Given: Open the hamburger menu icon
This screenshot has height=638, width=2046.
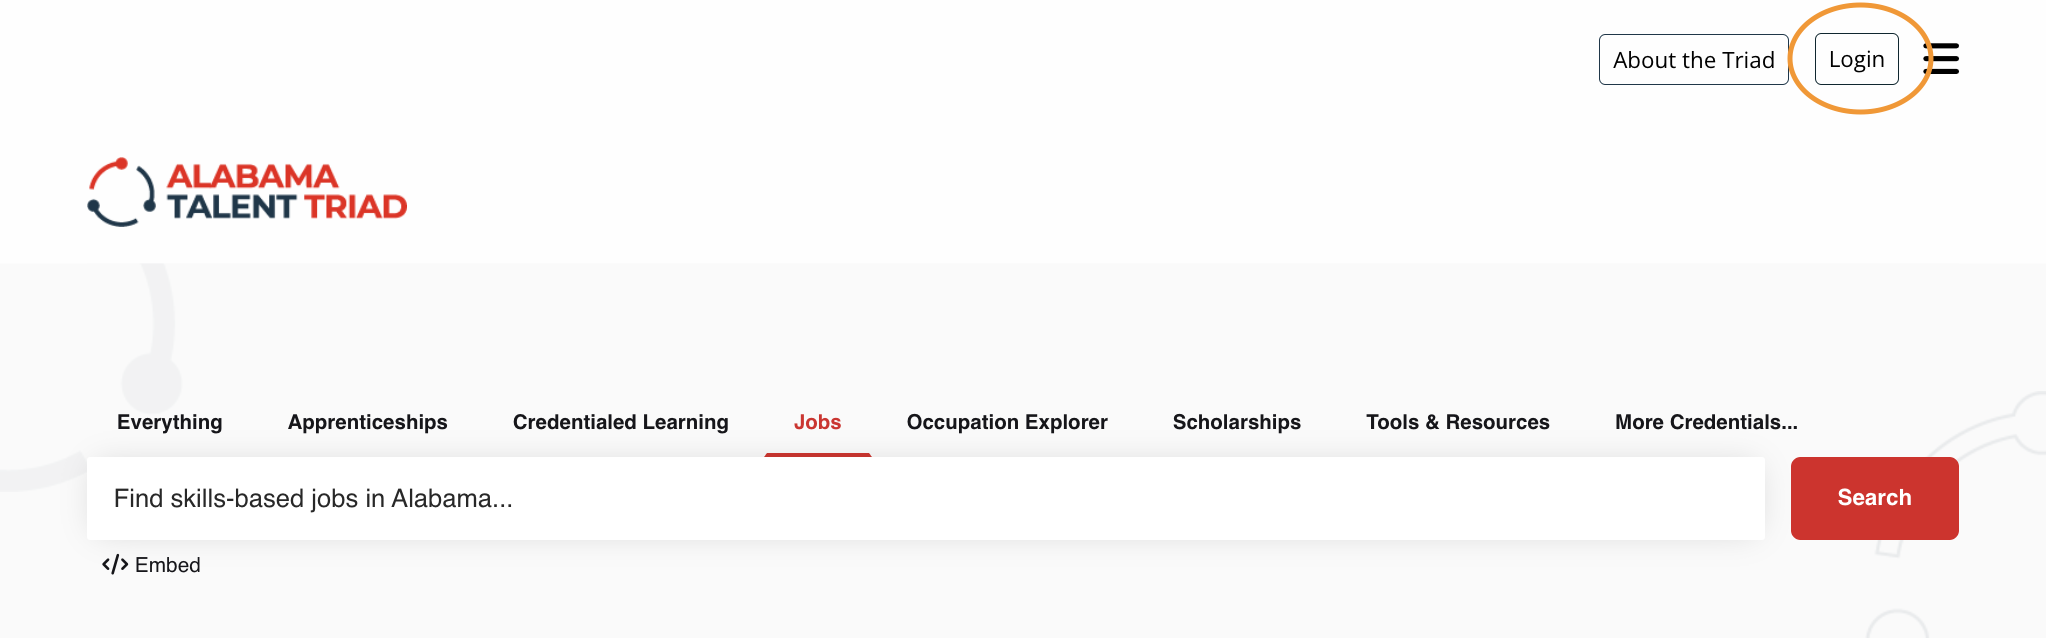Looking at the screenshot, I should pyautogui.click(x=1942, y=59).
